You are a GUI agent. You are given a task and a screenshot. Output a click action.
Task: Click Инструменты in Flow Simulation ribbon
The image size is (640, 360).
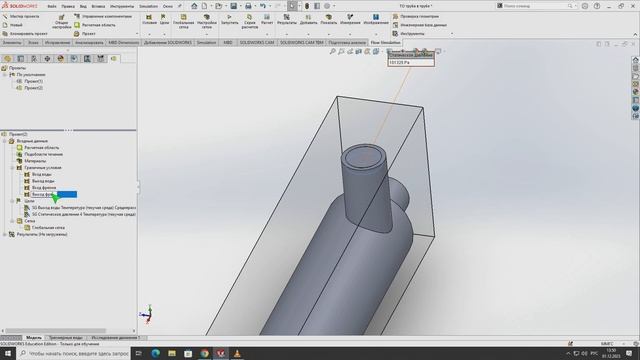pos(408,34)
